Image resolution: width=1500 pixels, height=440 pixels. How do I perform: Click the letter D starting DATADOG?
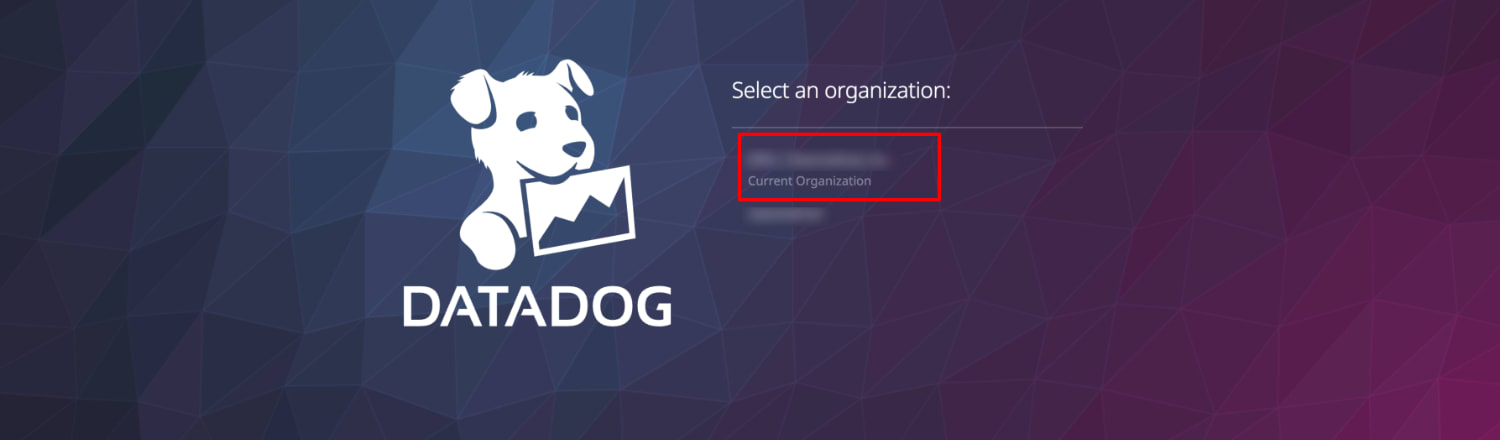point(421,307)
